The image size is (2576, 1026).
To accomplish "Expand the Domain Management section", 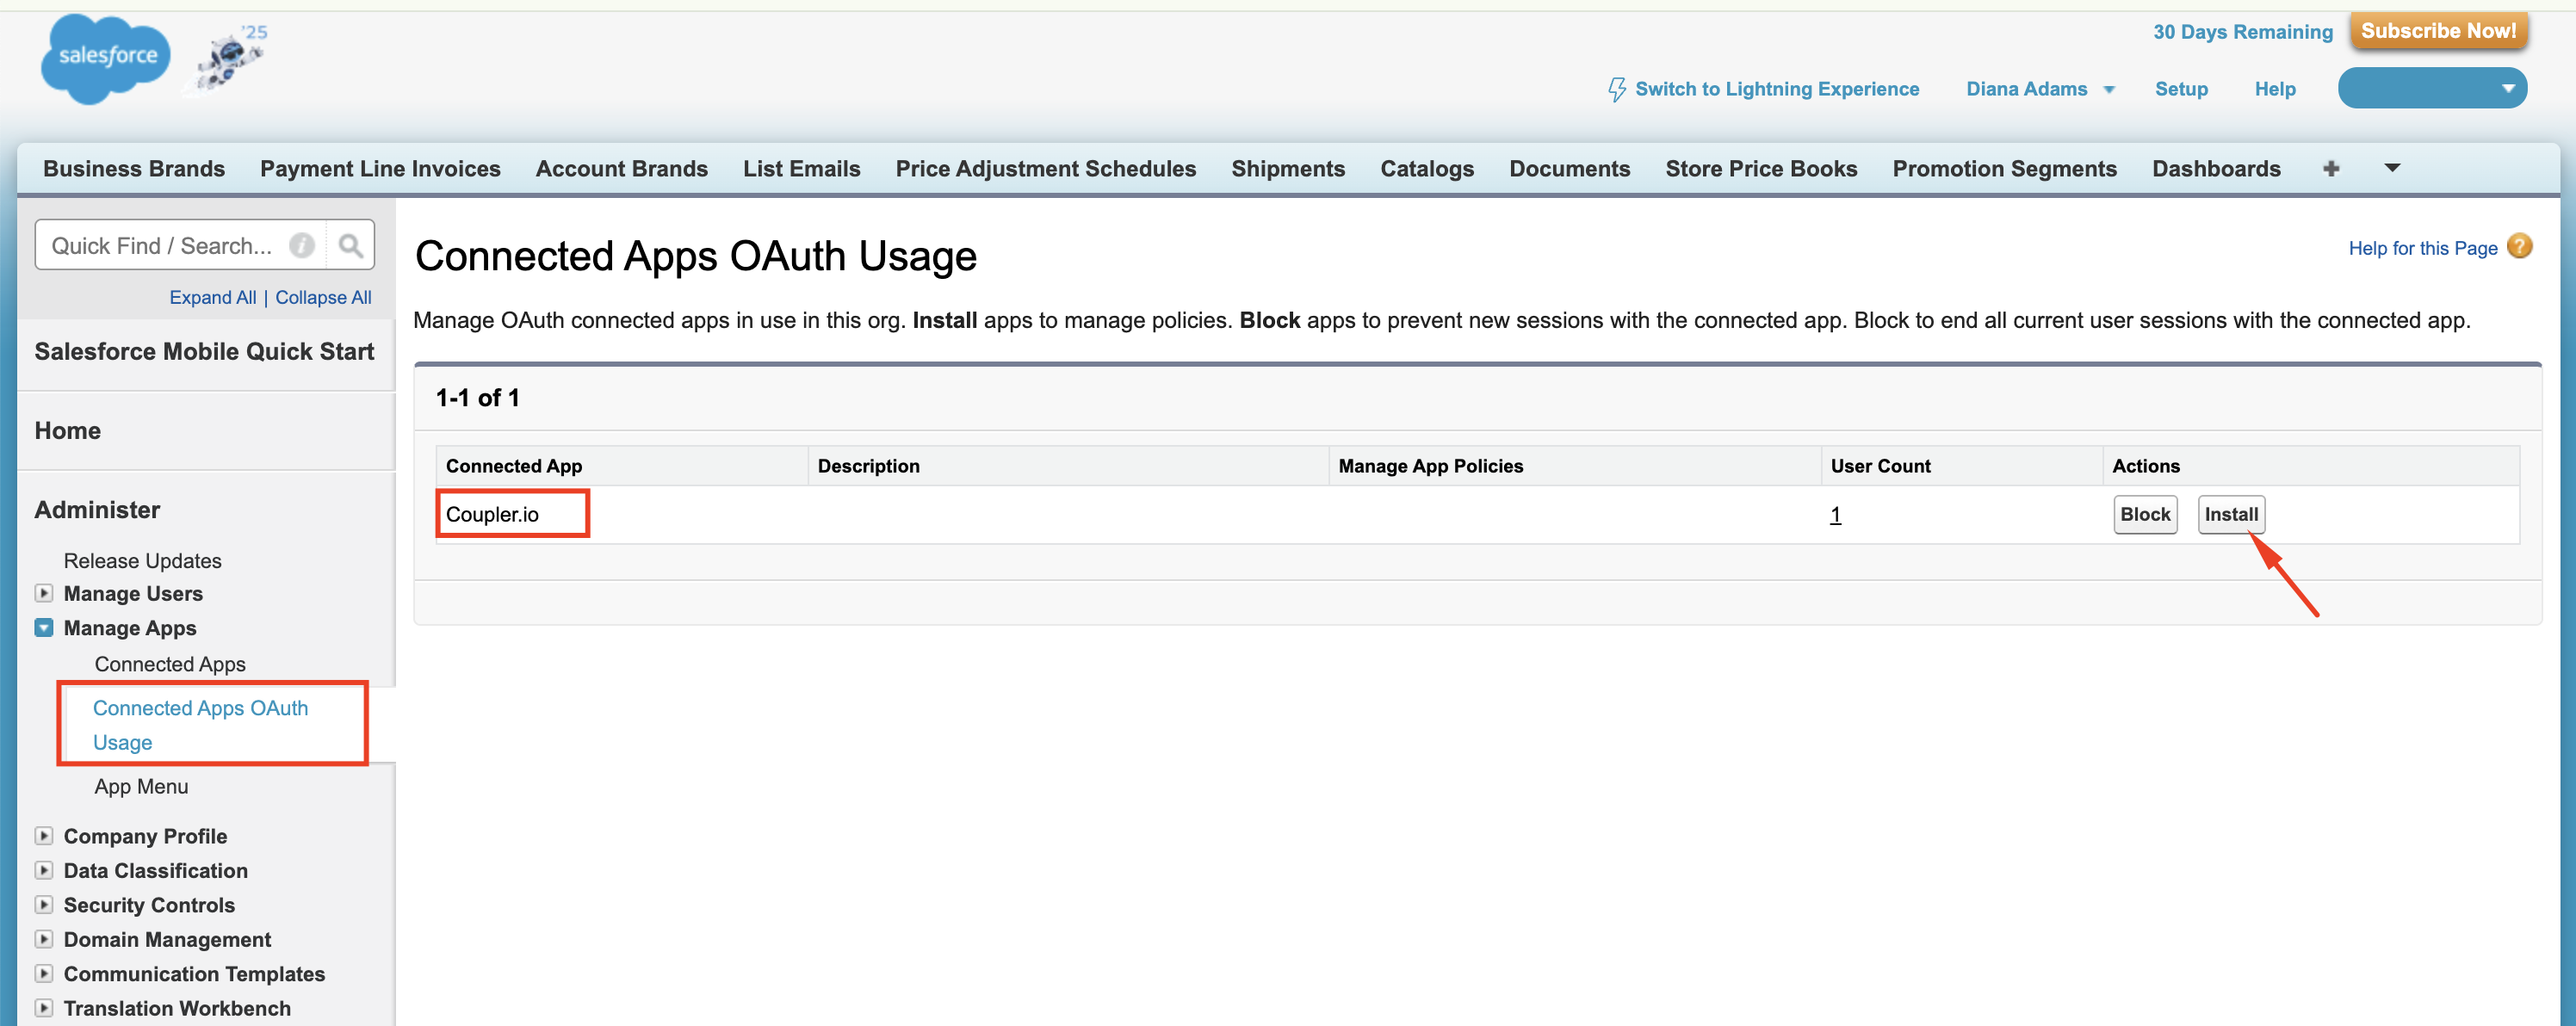I will click(x=44, y=939).
